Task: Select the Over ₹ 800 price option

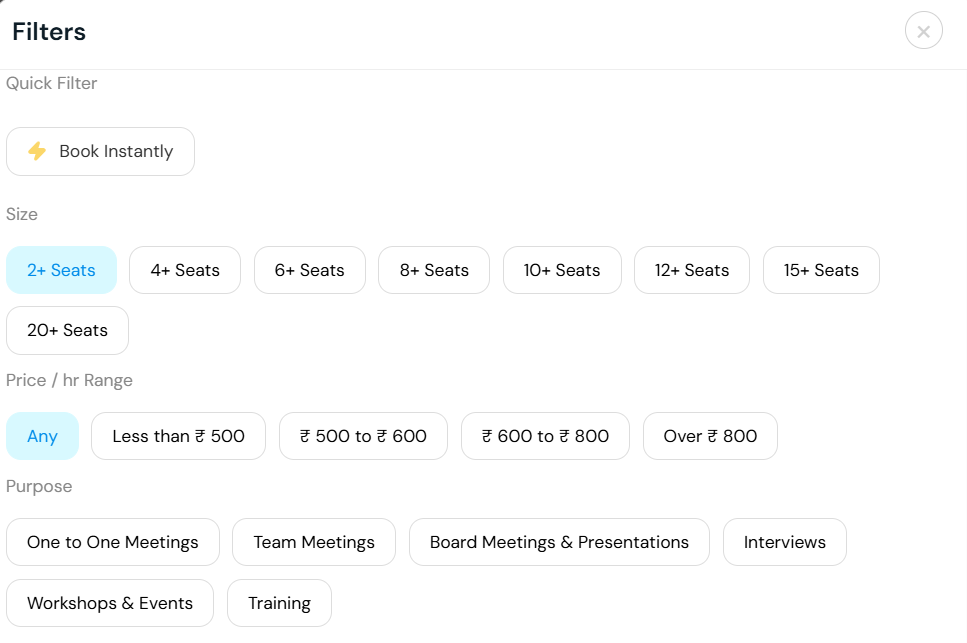Action: (x=710, y=436)
